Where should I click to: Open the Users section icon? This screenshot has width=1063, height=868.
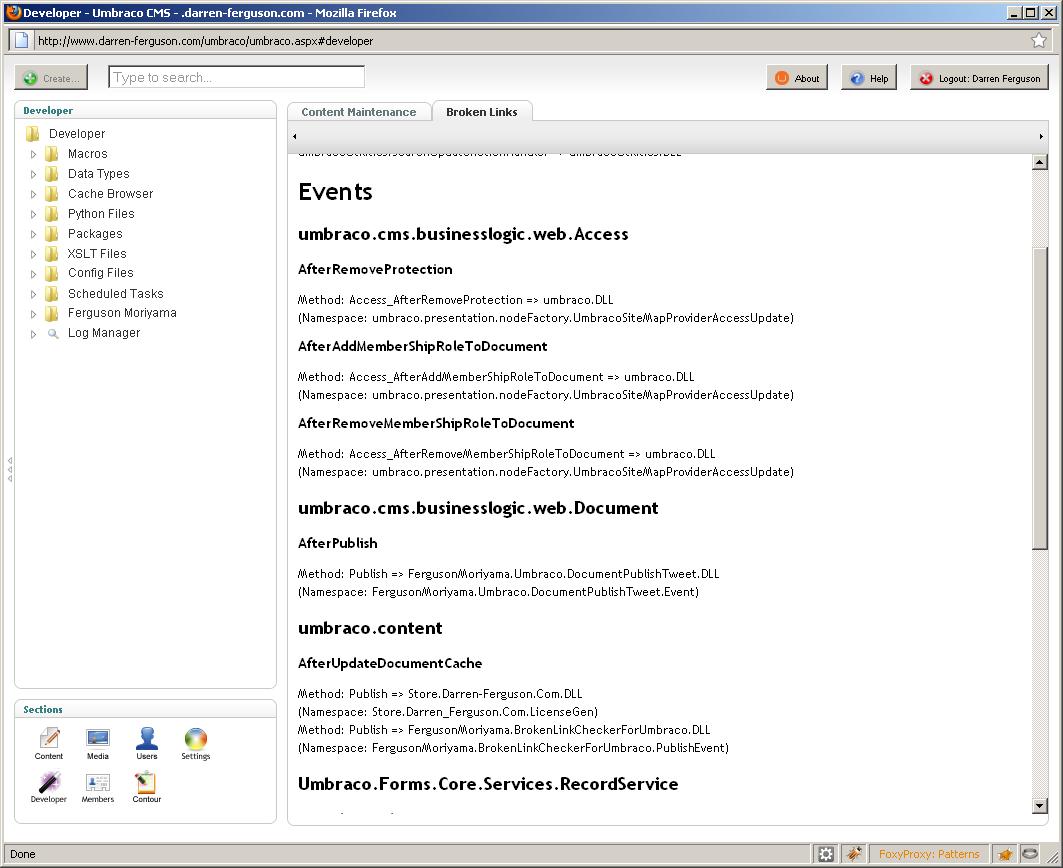click(147, 741)
